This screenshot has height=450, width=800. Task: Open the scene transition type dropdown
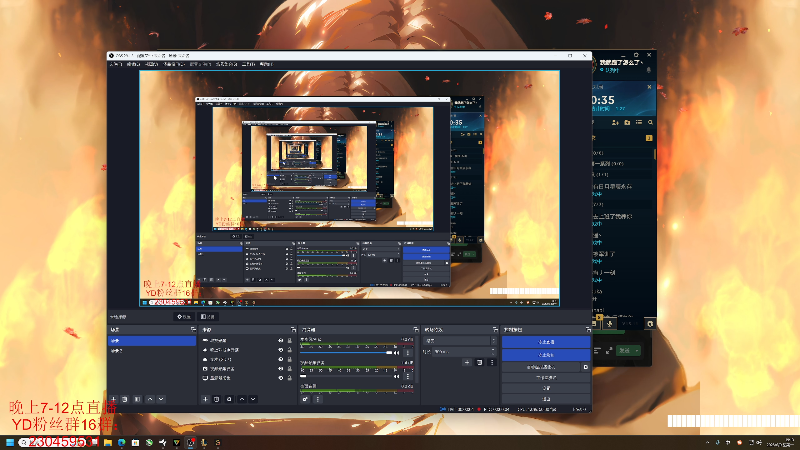coord(461,340)
